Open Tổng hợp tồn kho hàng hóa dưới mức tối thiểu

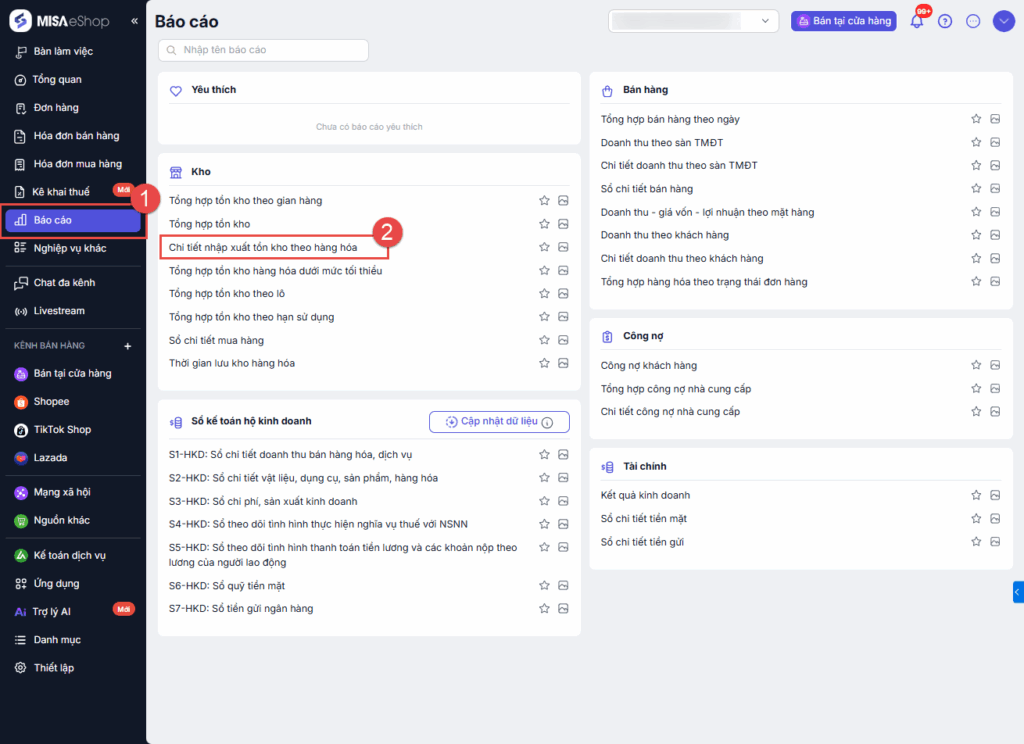tap(276, 270)
